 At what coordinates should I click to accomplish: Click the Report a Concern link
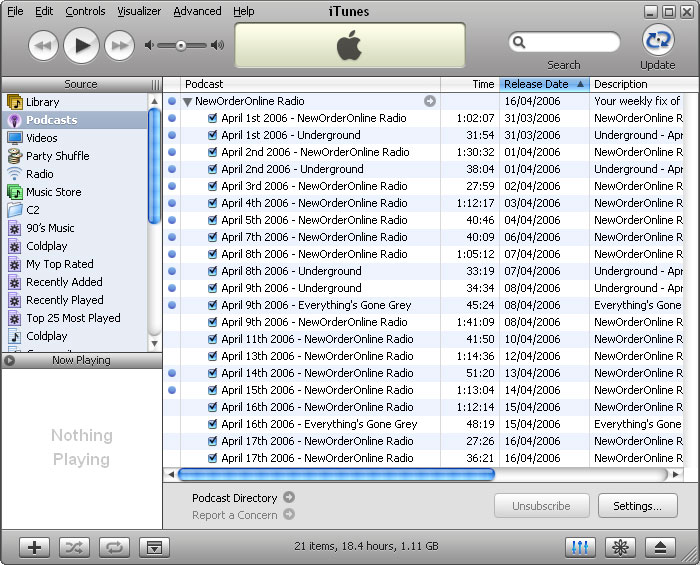235,515
